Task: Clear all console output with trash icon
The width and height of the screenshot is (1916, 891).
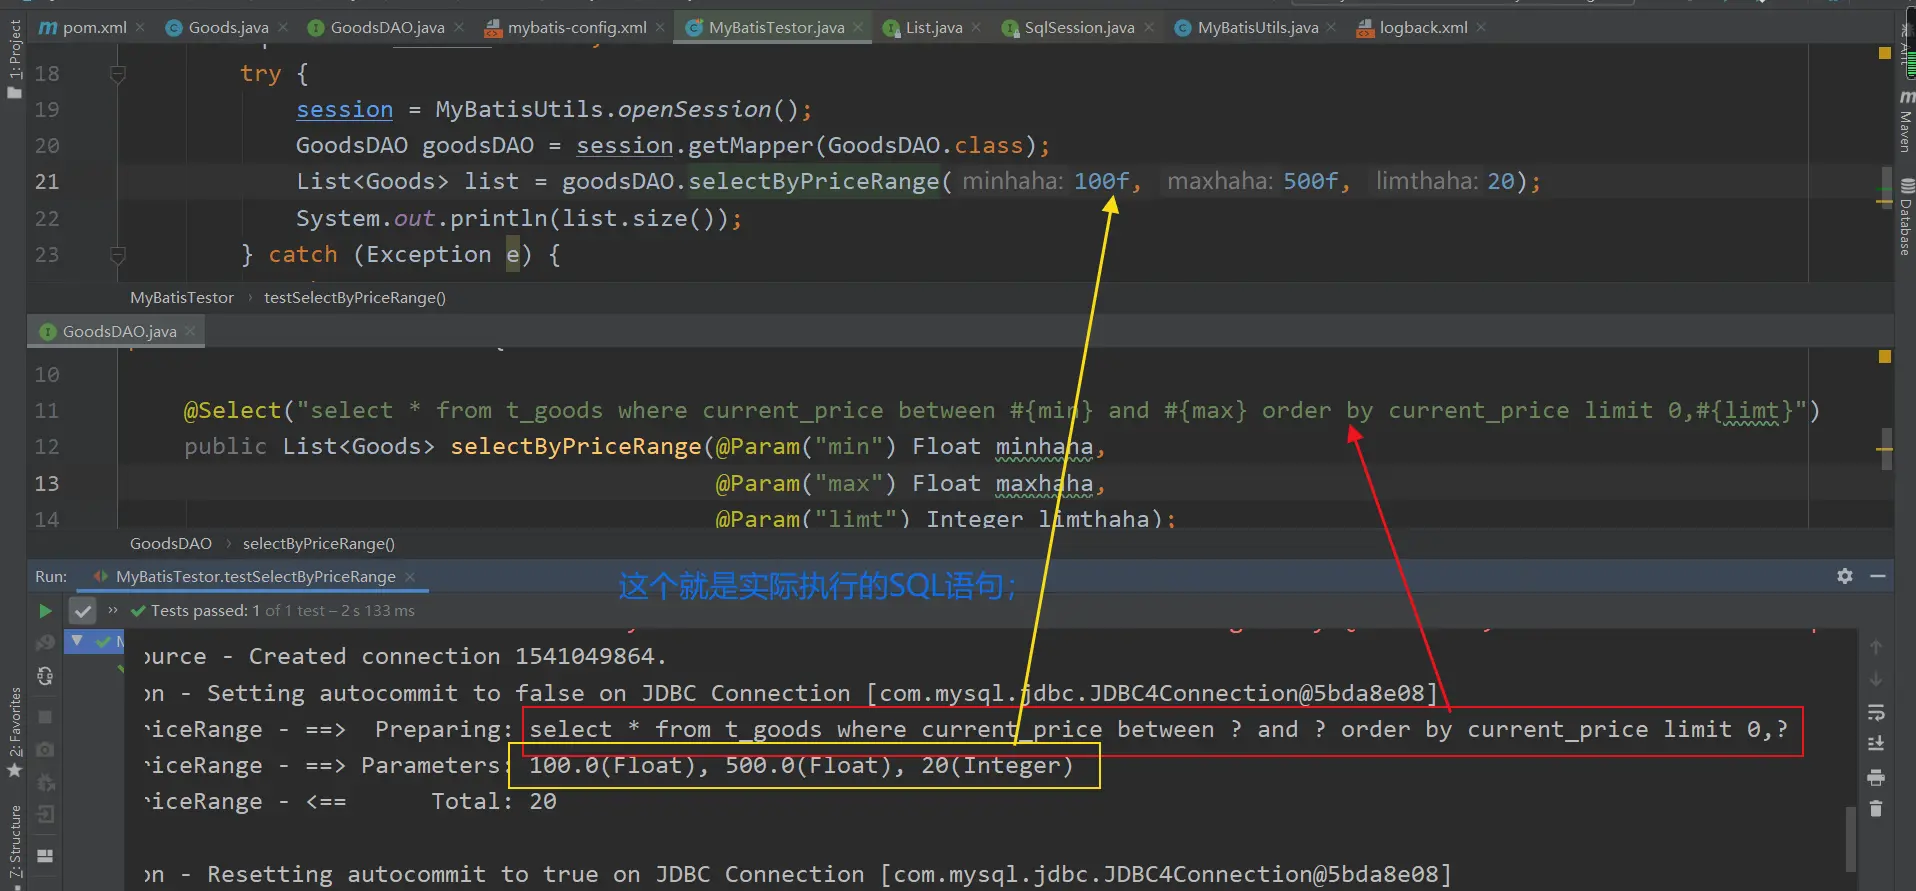Action: click(1876, 809)
